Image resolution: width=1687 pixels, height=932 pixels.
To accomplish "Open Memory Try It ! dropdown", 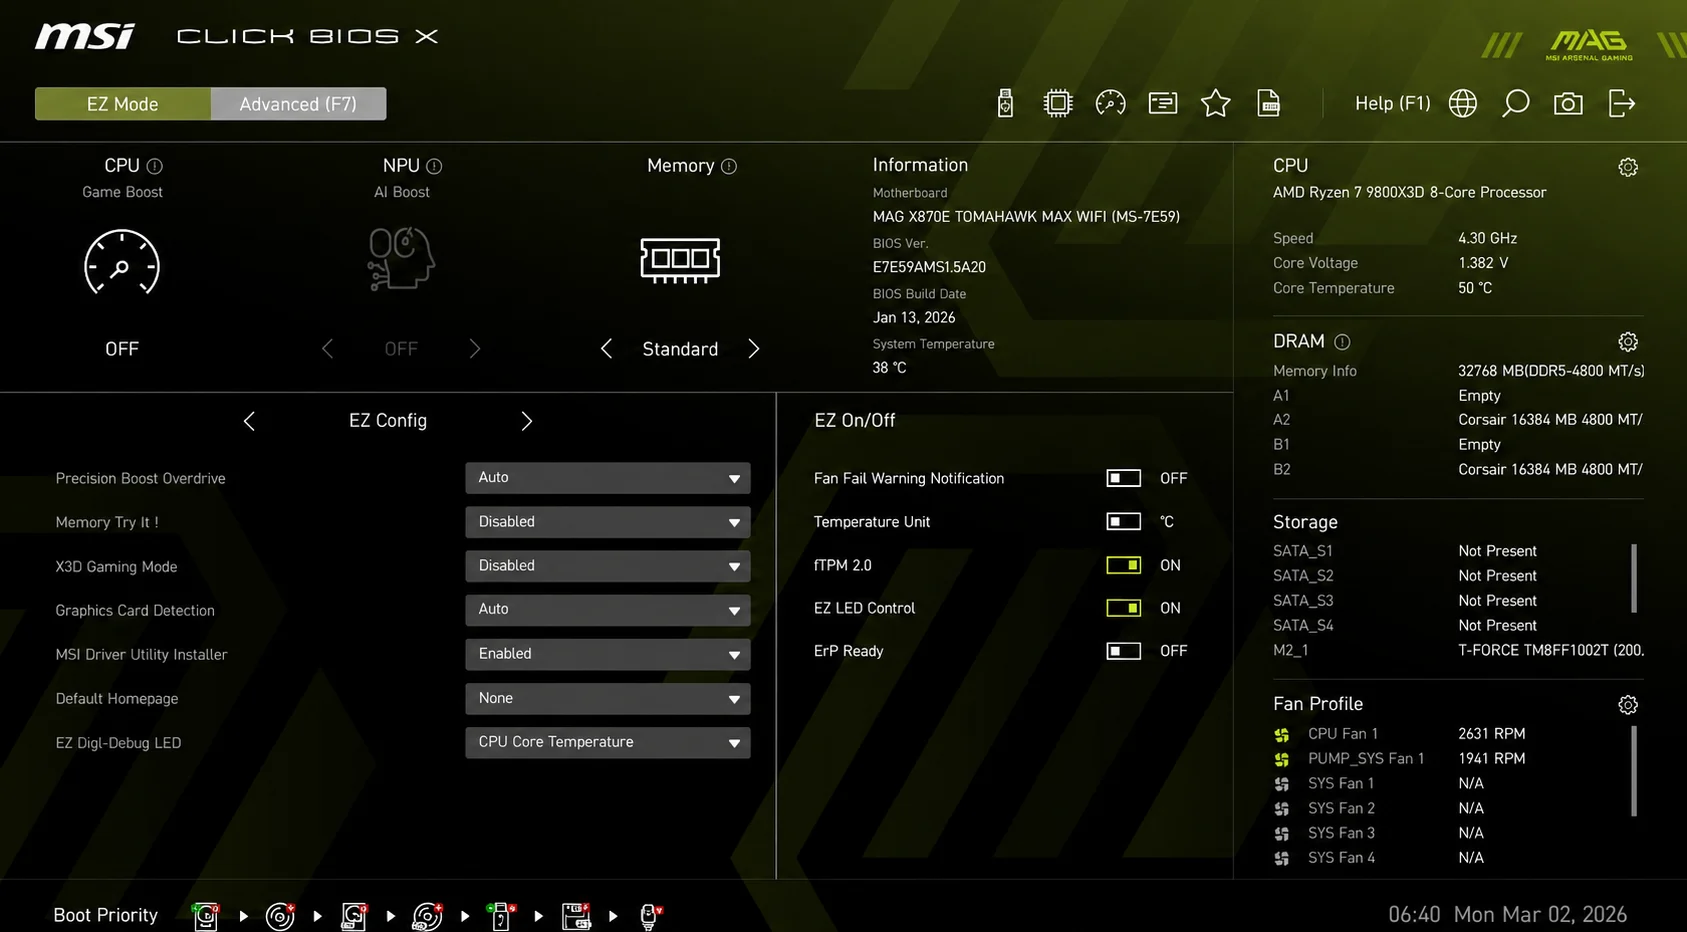I will click(608, 522).
